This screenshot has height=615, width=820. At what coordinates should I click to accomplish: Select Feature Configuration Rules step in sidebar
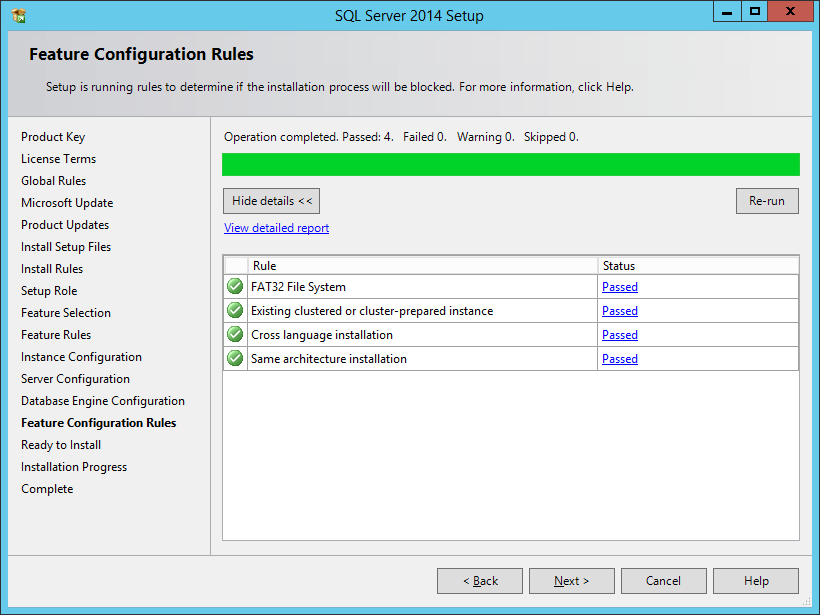(98, 423)
